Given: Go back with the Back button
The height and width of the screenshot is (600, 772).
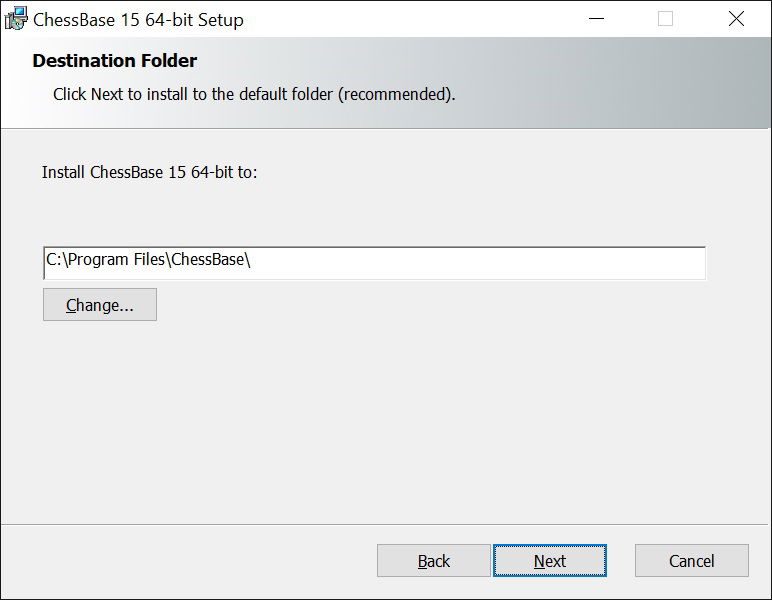Looking at the screenshot, I should pyautogui.click(x=433, y=561).
